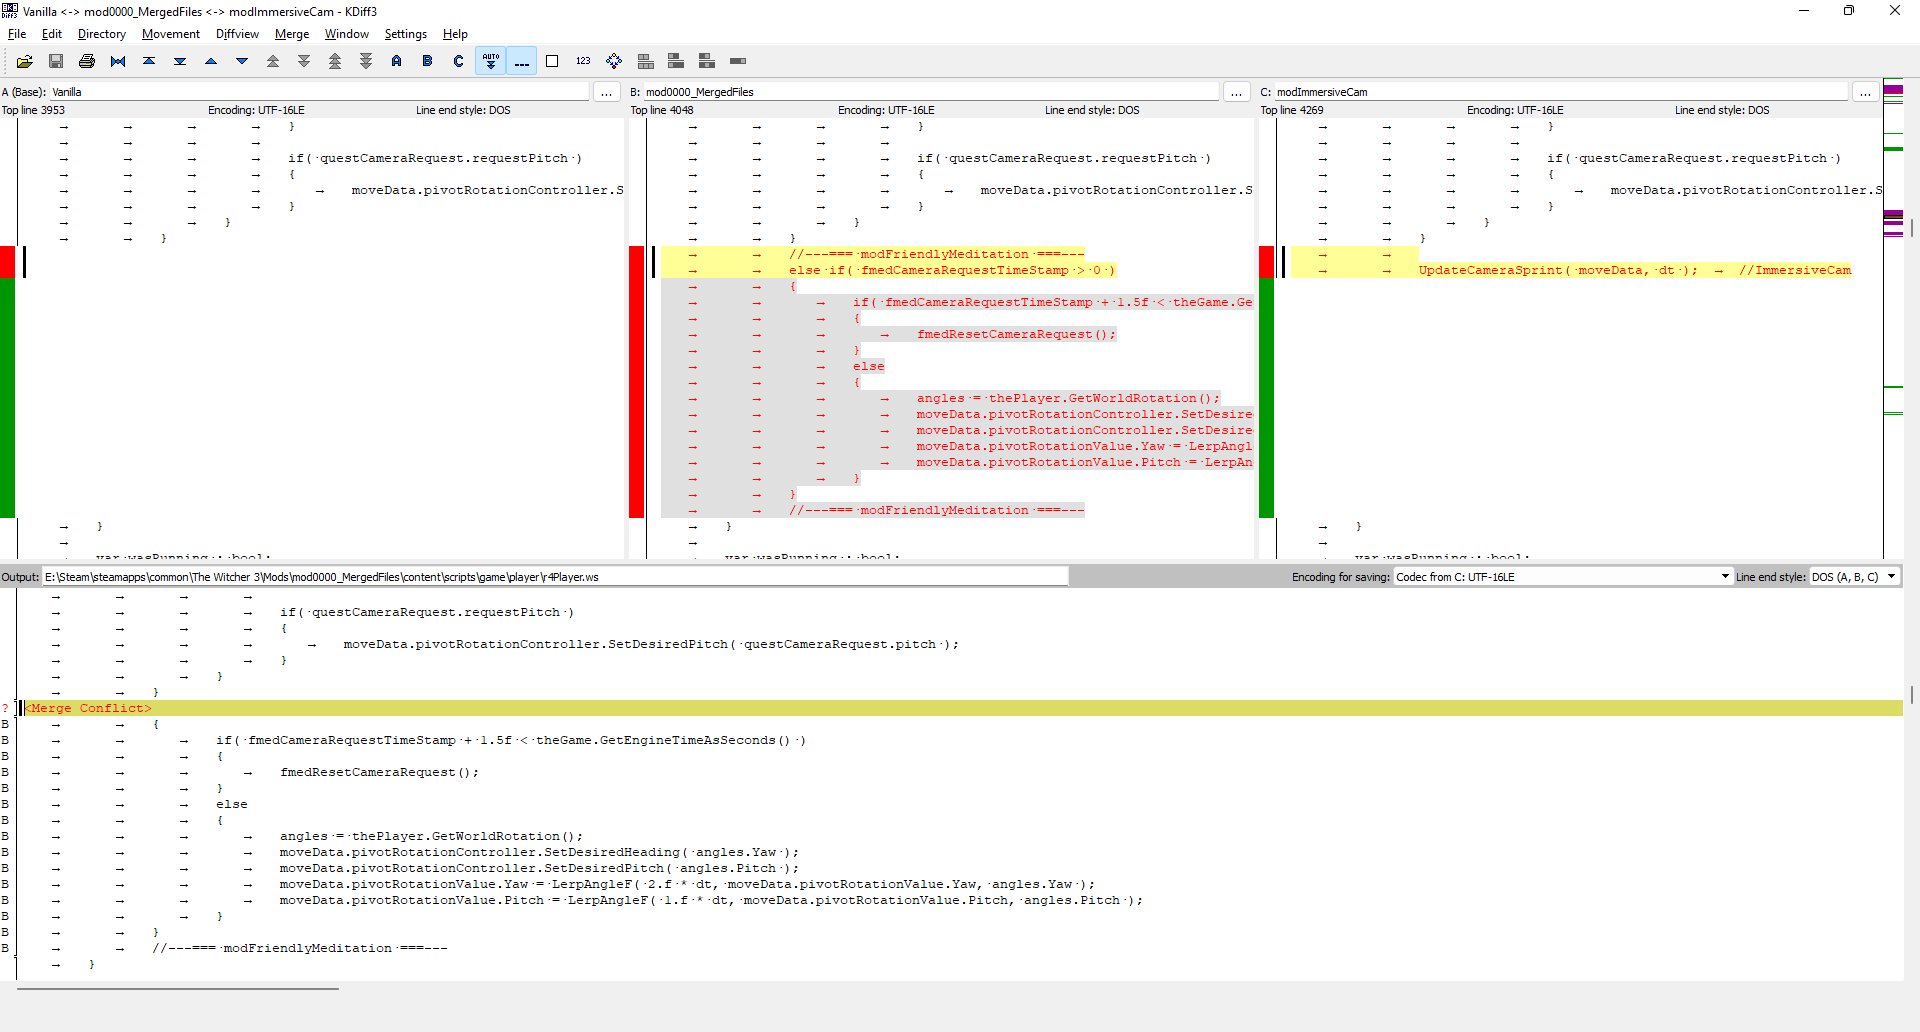This screenshot has height=1032, width=1920.
Task: Click green marker beside pane A
Action: point(7,398)
